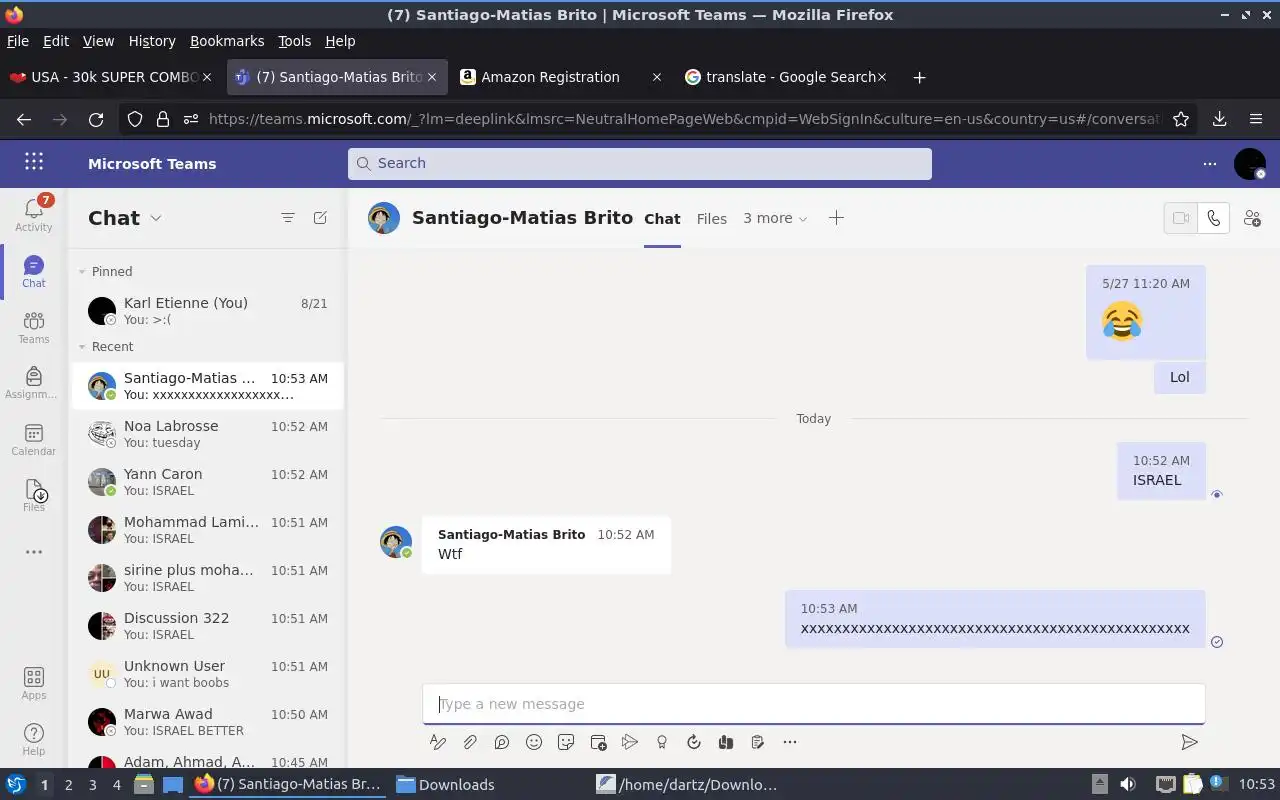
Task: Reload page in Firefox
Action: 96,119
